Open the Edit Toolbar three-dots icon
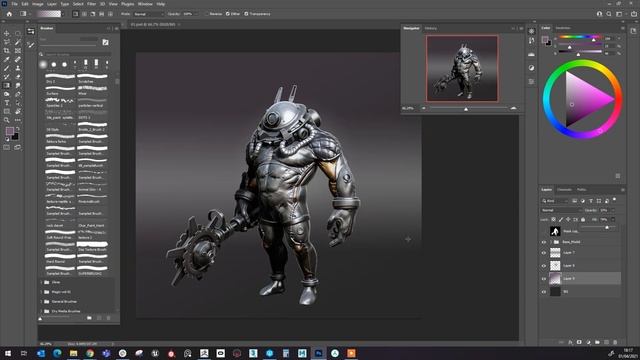The width and height of the screenshot is (640, 360). pos(18,120)
